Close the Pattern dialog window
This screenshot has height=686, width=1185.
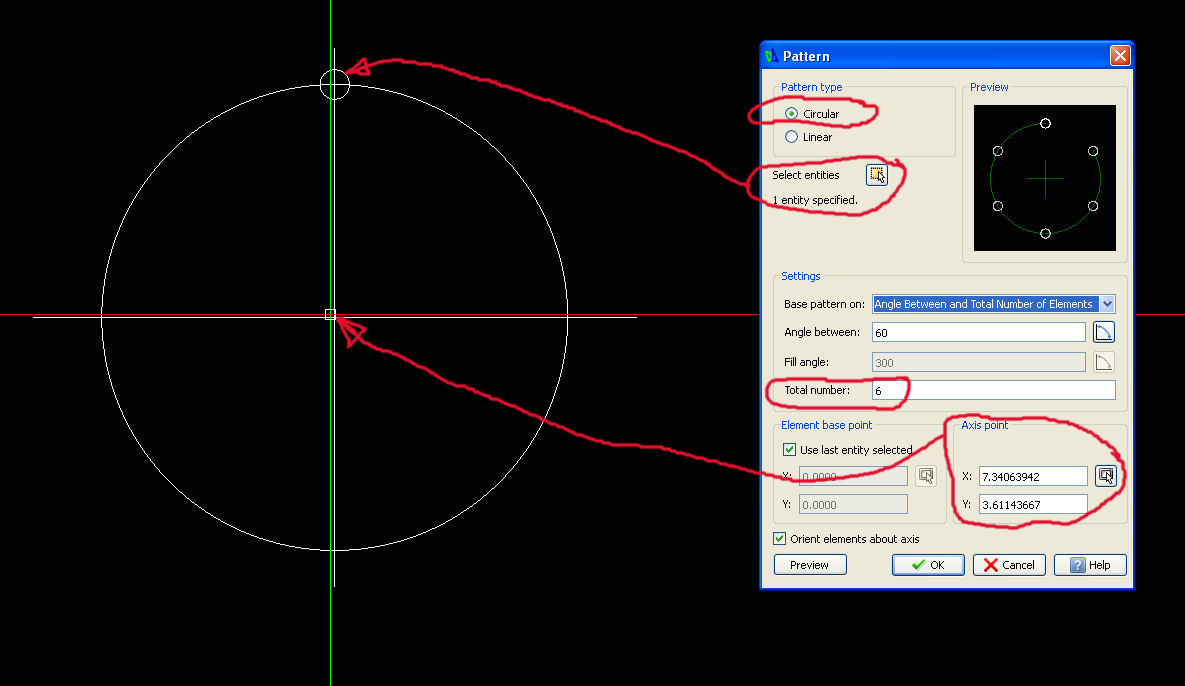1119,56
